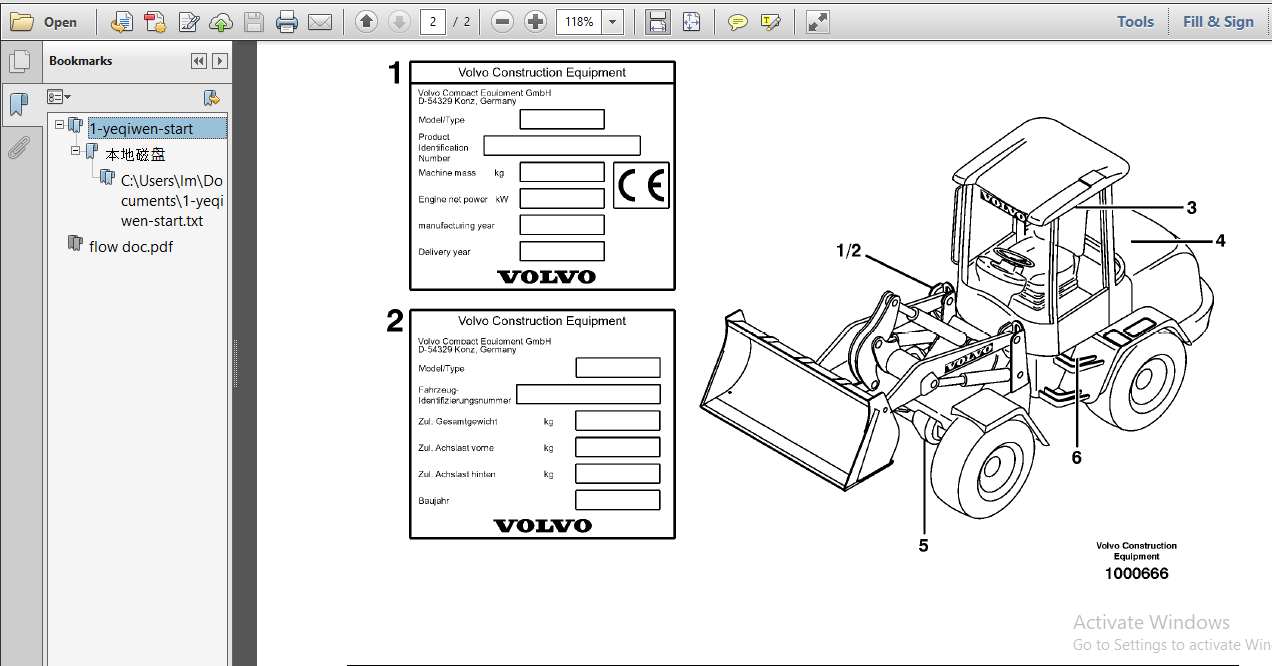Open the Fill & Sign pane
This screenshot has height=666, width=1272.
[1218, 22]
